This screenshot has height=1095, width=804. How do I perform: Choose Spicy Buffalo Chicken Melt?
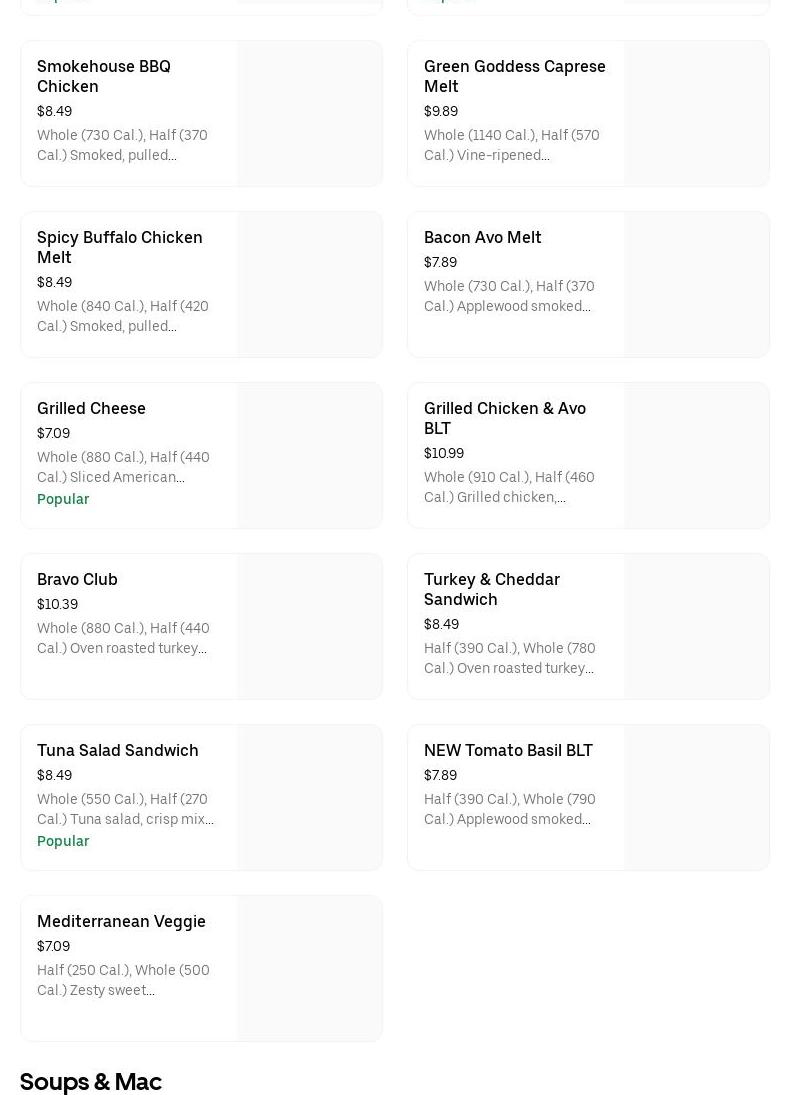(x=119, y=247)
